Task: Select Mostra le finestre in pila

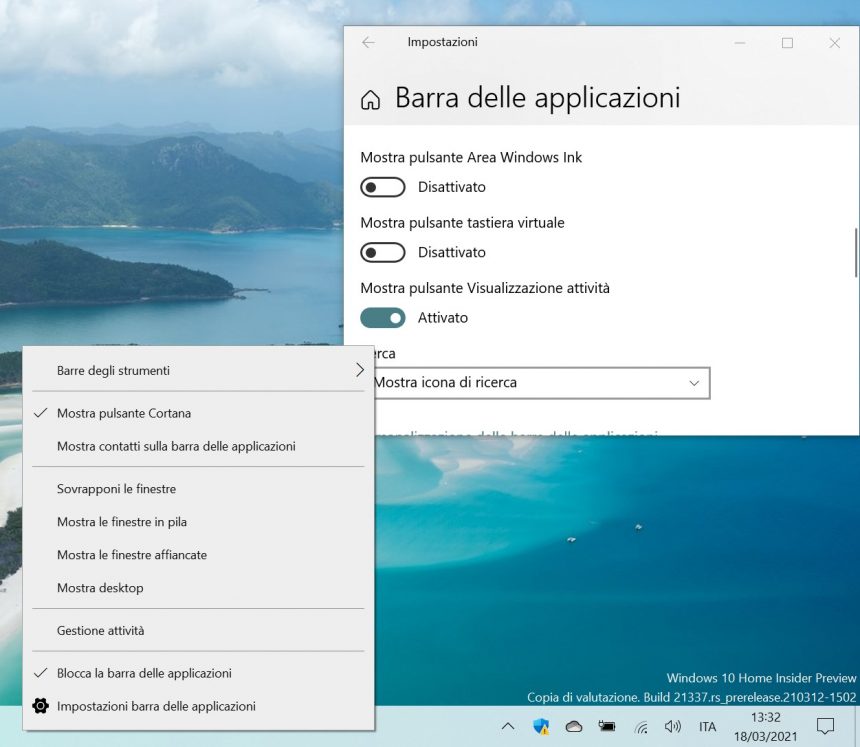Action: 199,522
